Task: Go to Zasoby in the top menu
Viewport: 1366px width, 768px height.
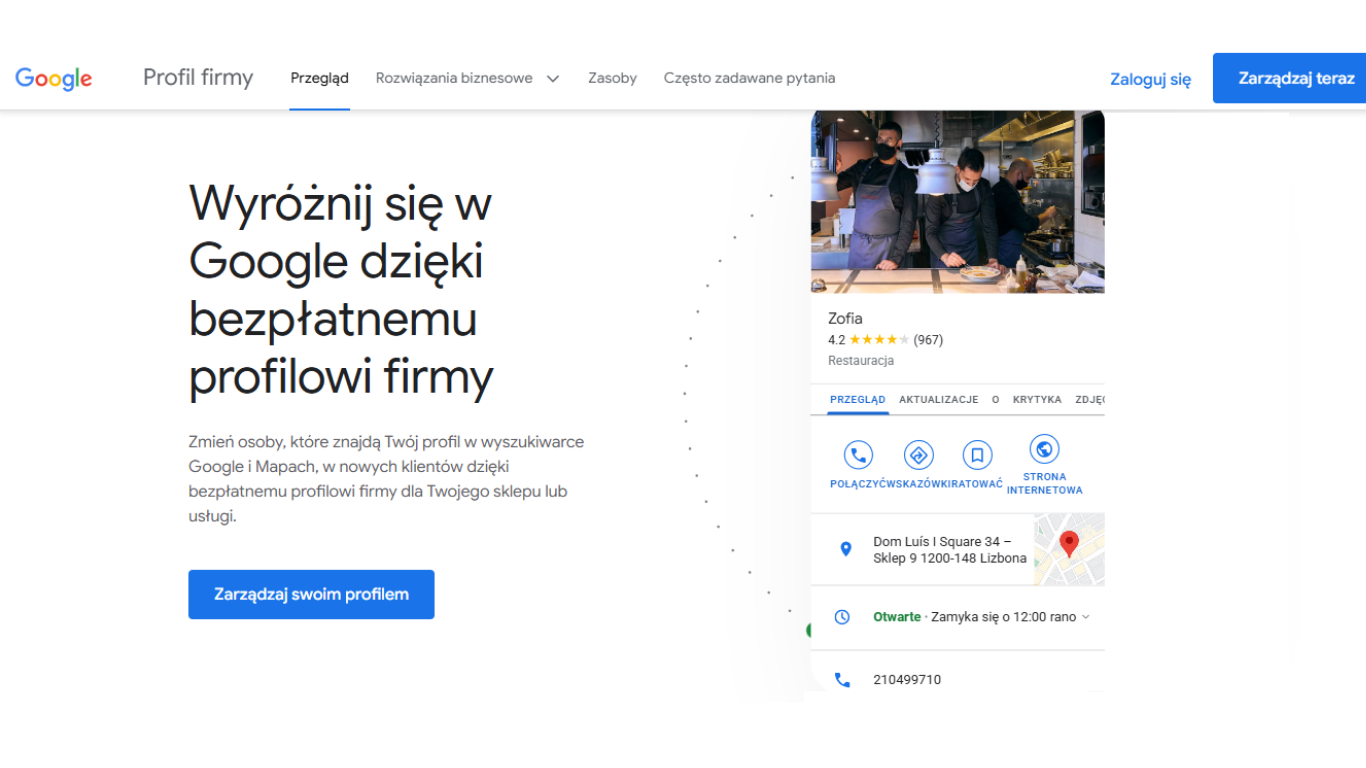Action: [612, 78]
